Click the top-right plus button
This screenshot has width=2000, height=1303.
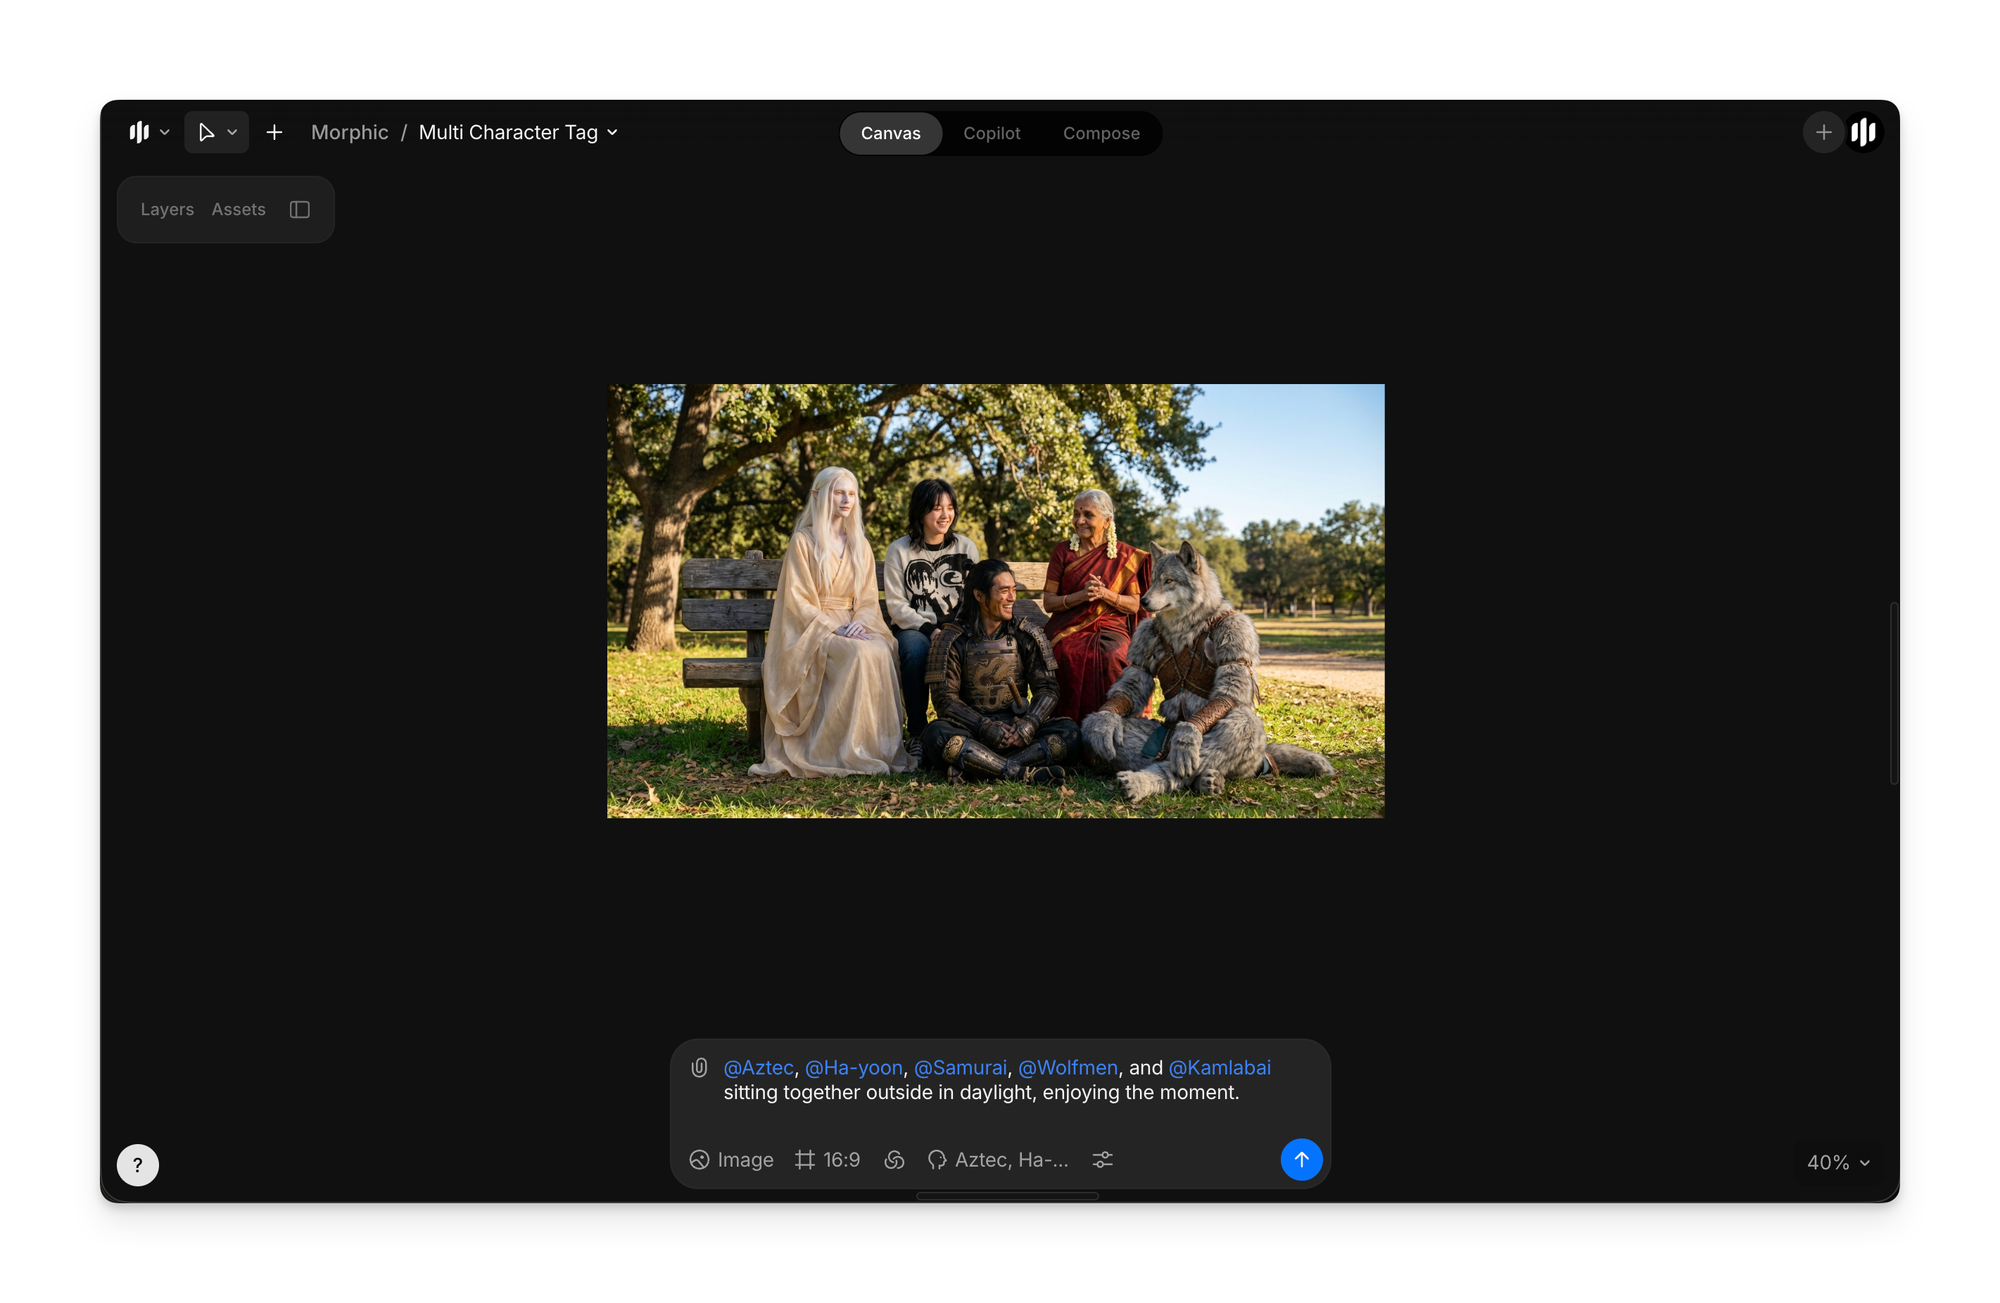pos(1823,133)
